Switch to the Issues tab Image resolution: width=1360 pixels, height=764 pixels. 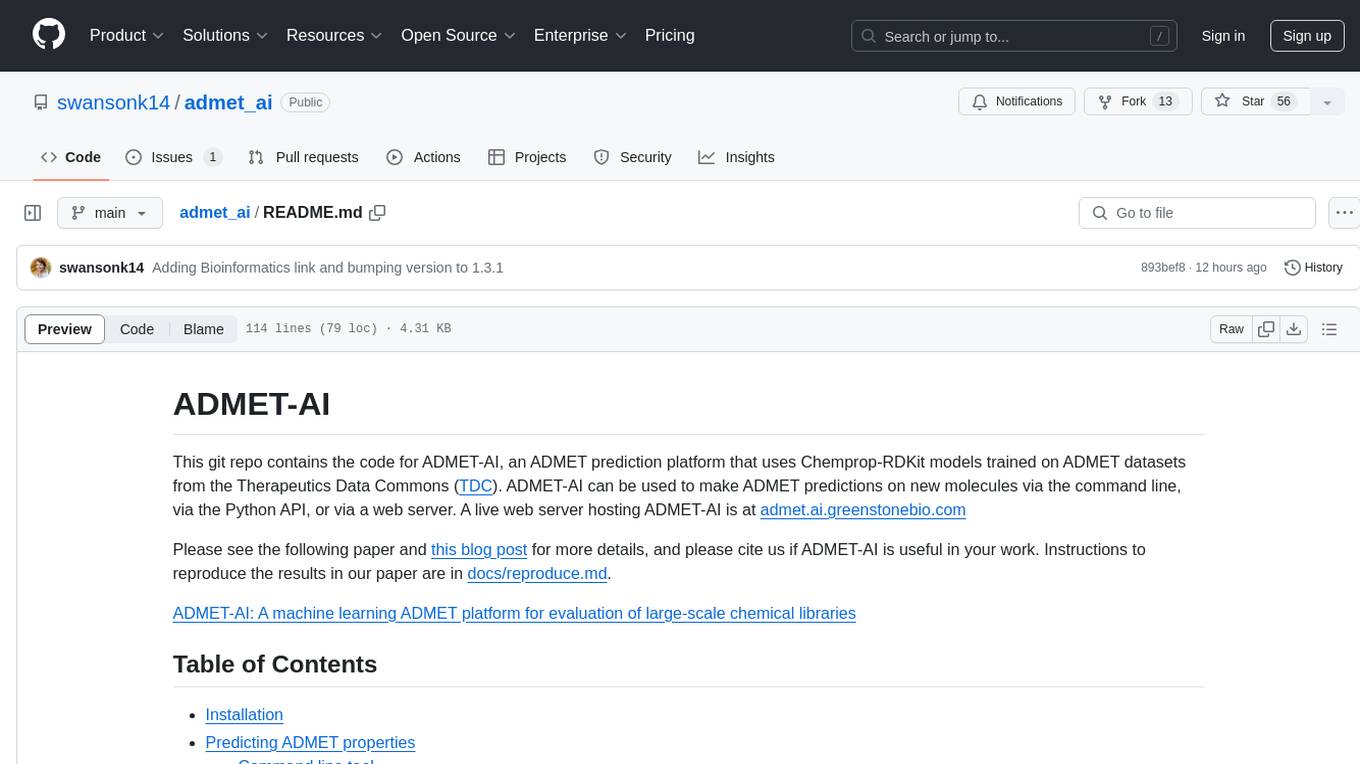(x=173, y=157)
